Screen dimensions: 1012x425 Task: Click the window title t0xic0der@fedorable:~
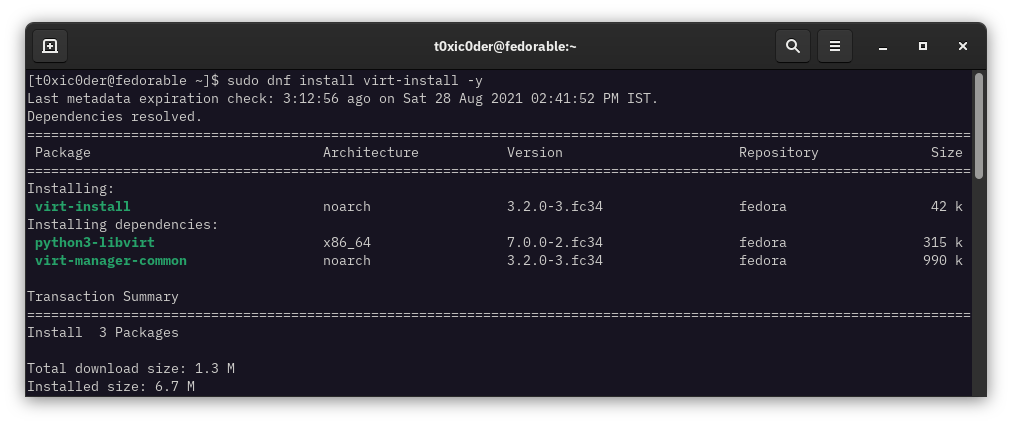pos(505,47)
